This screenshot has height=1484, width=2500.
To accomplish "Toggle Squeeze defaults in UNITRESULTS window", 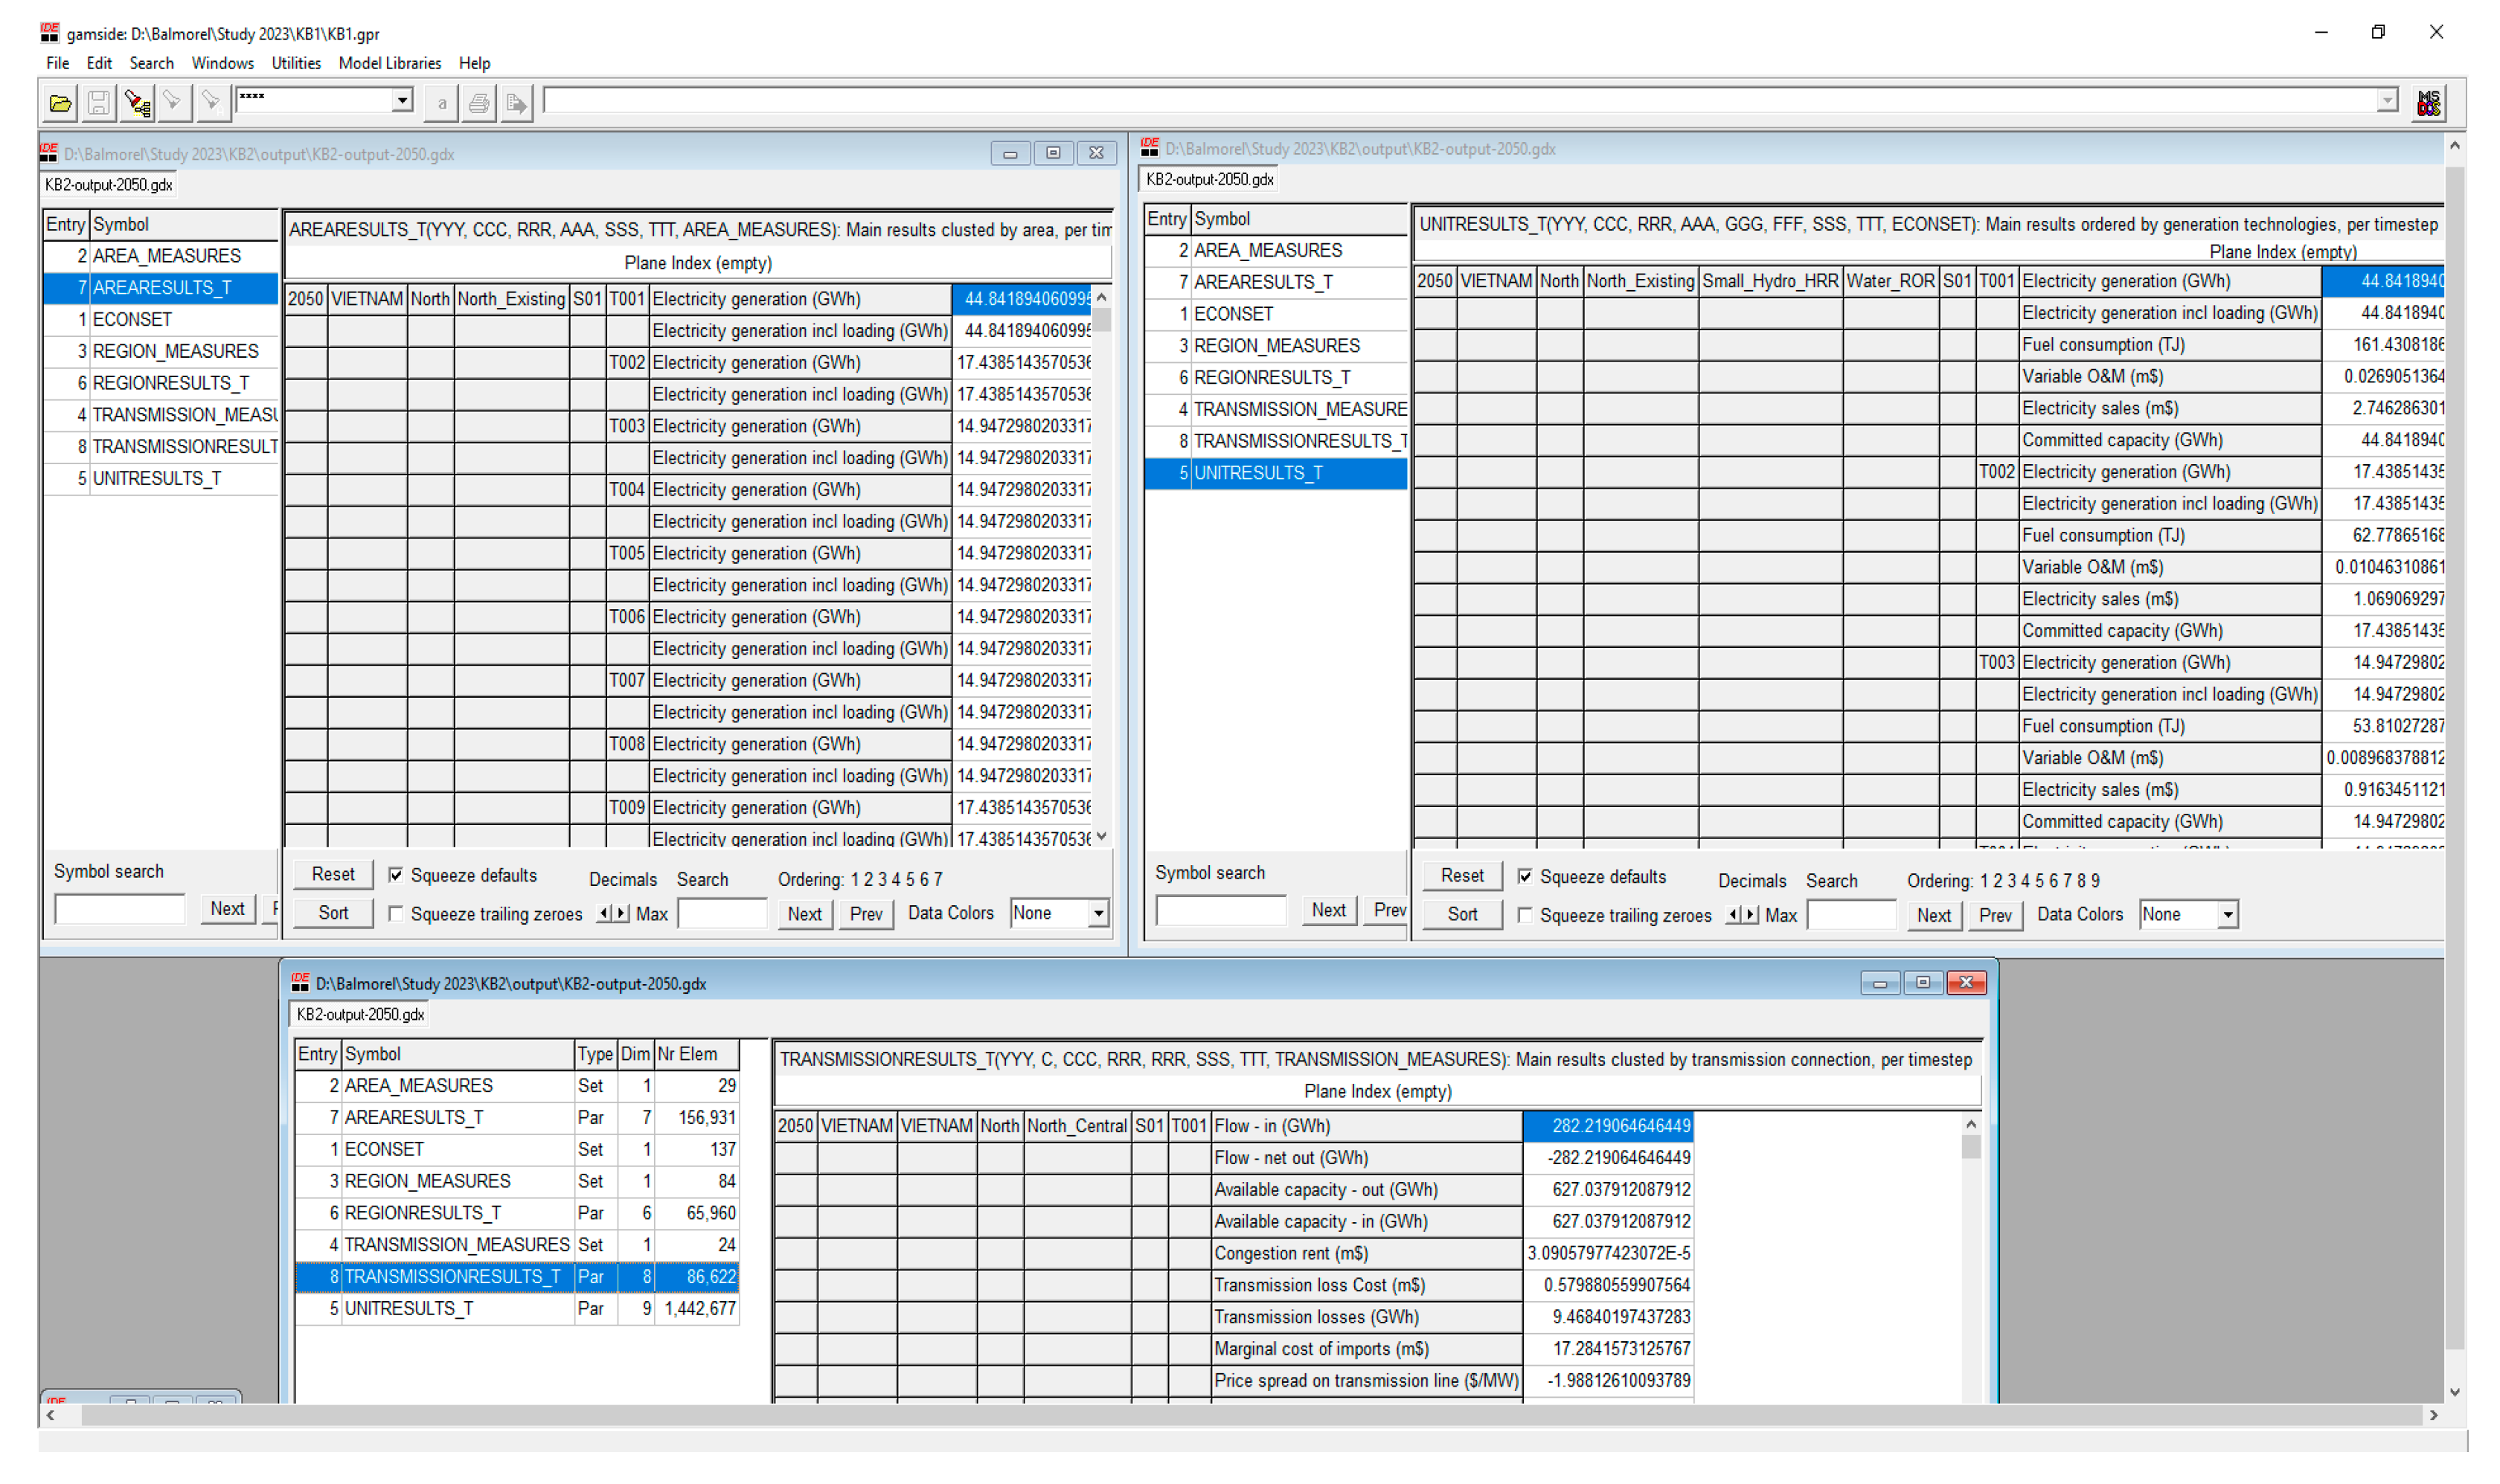I will click(x=1525, y=877).
